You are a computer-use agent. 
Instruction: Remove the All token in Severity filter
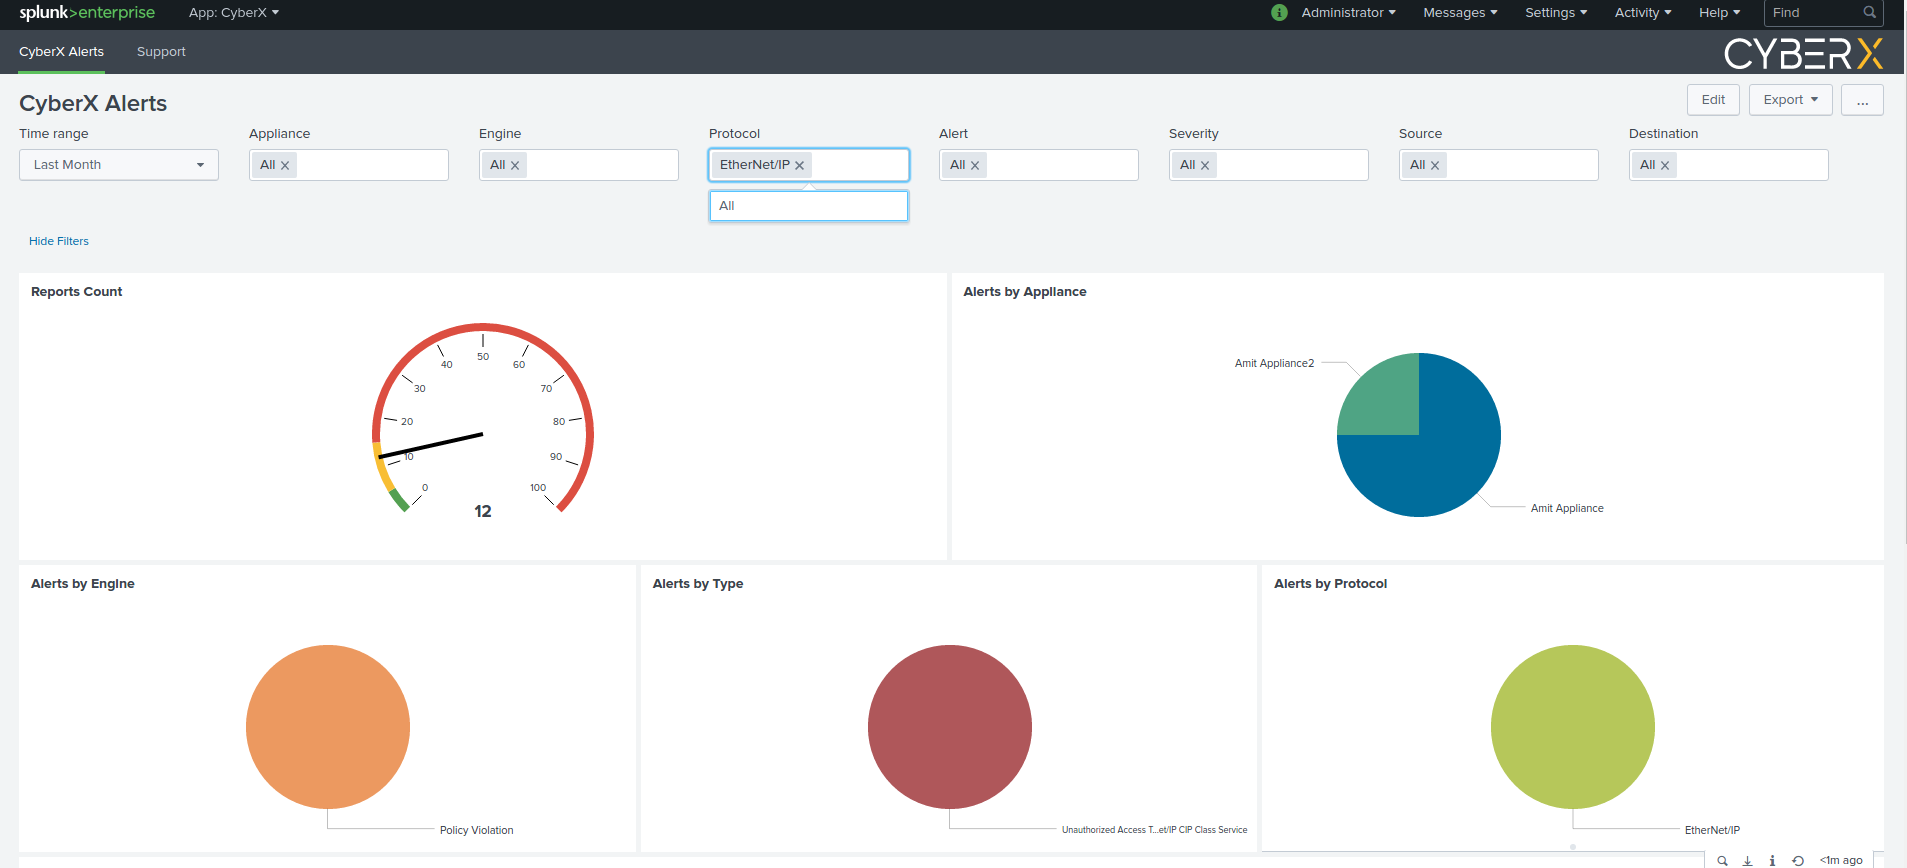[x=1205, y=166]
